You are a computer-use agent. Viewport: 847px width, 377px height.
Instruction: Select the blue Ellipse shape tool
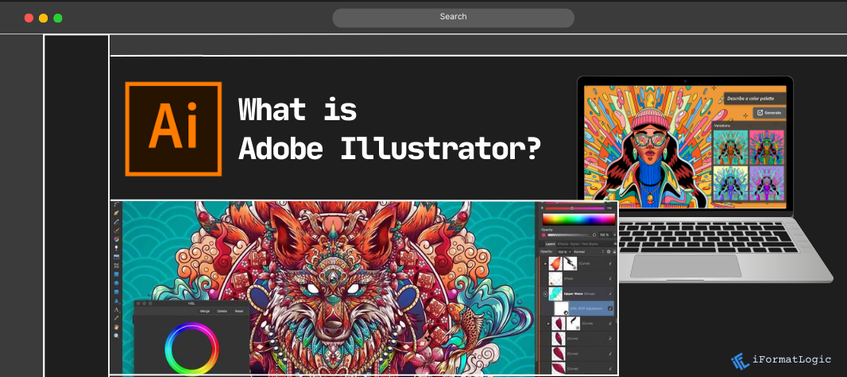pyautogui.click(x=117, y=283)
